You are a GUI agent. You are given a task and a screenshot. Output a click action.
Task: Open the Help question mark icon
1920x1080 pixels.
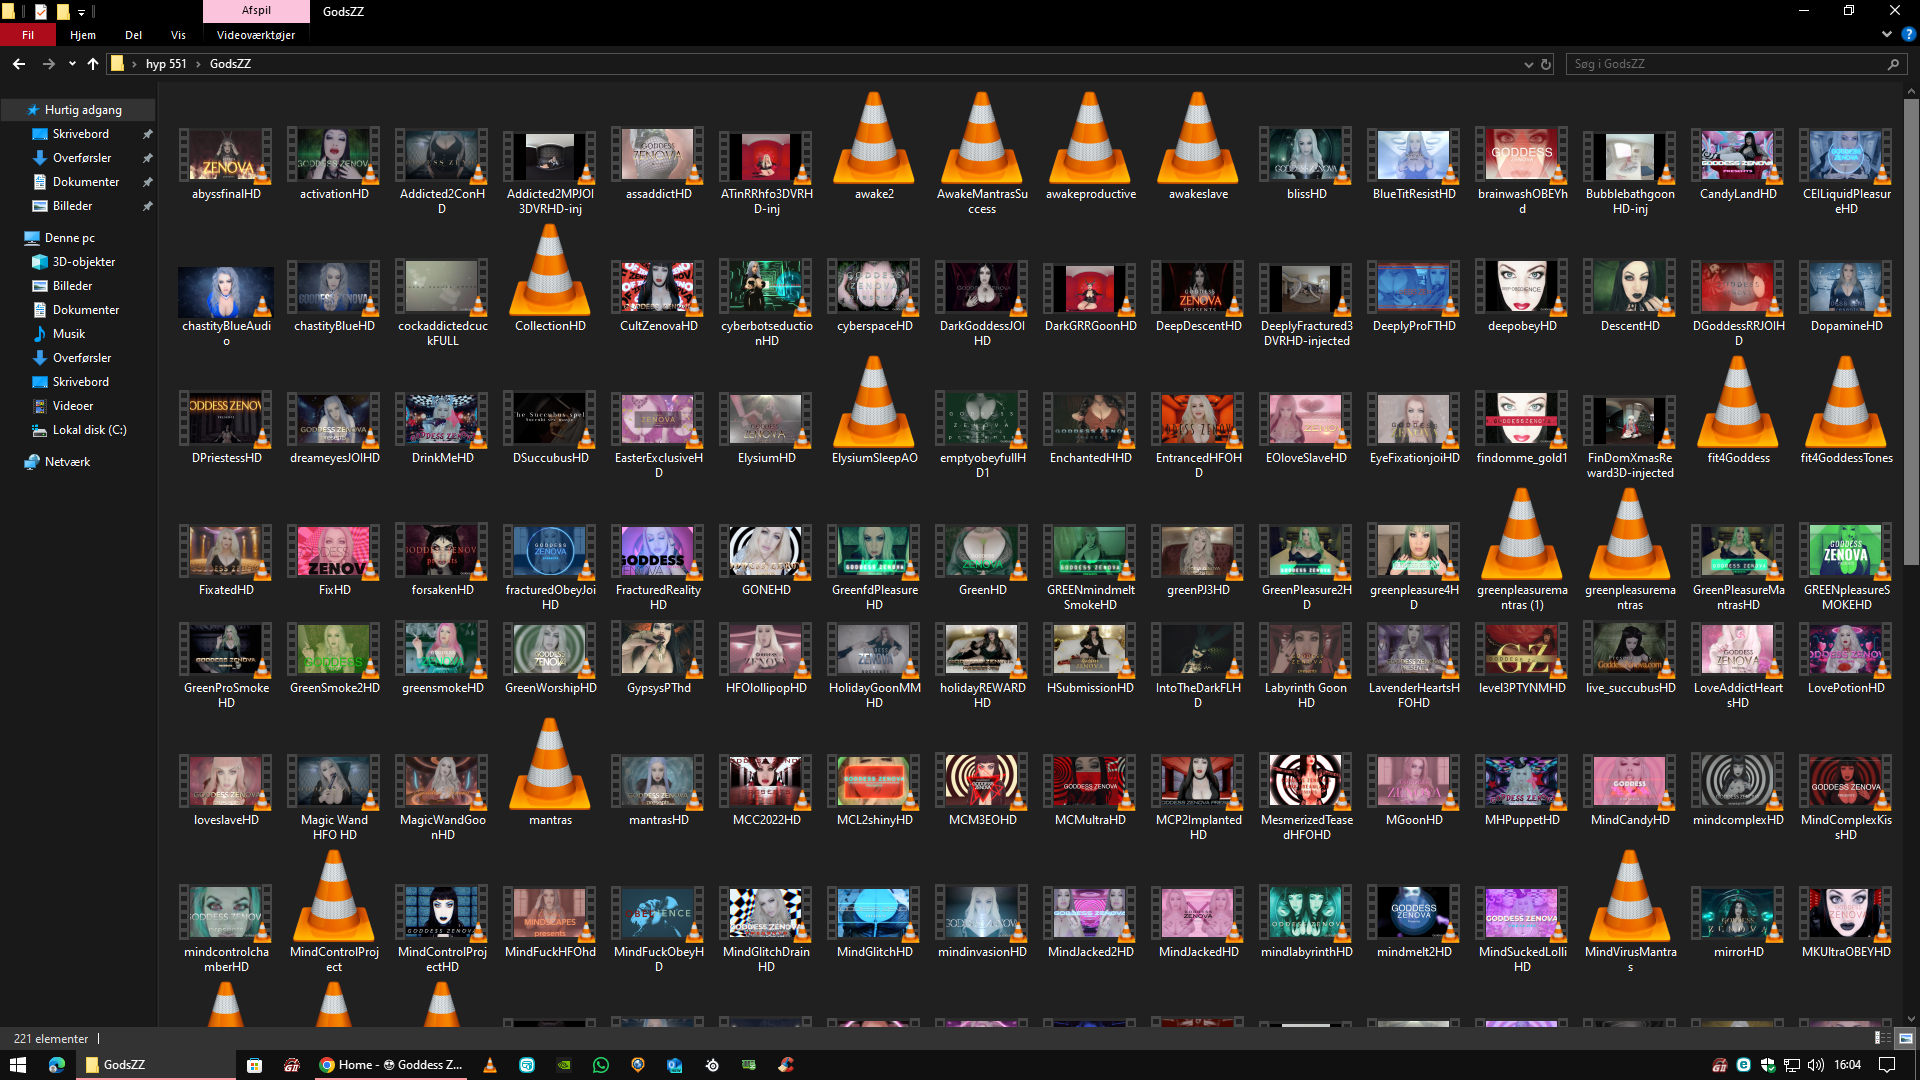click(x=1909, y=34)
